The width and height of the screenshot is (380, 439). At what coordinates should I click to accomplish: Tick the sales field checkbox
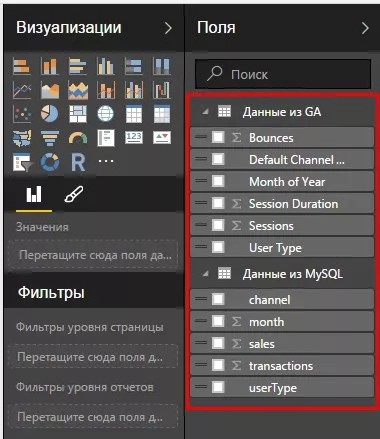[x=218, y=343]
